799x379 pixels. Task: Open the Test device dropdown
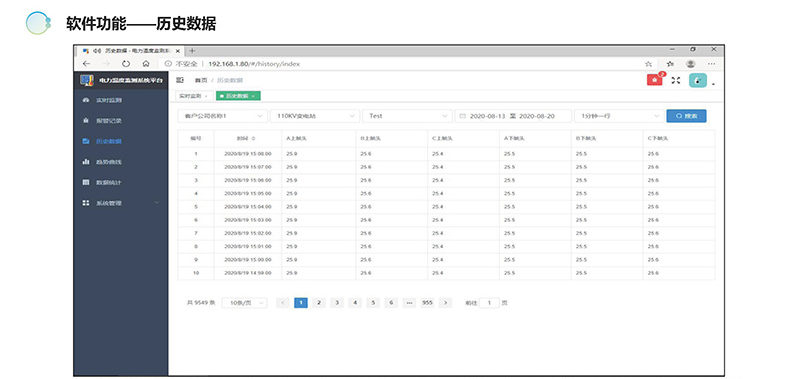coord(407,116)
